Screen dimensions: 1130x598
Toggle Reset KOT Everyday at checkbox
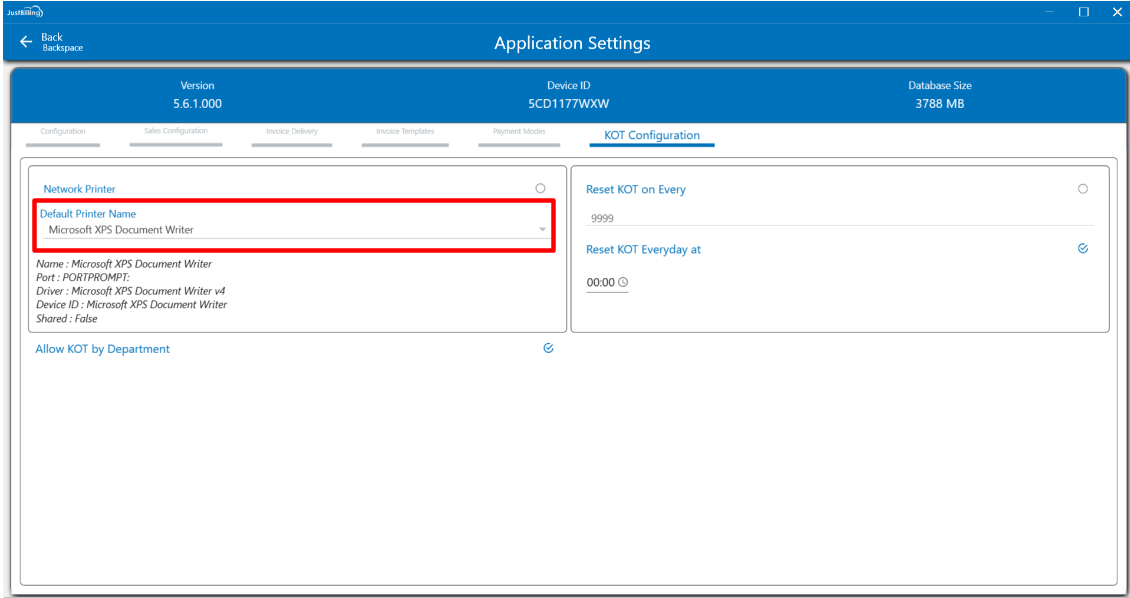(1083, 249)
